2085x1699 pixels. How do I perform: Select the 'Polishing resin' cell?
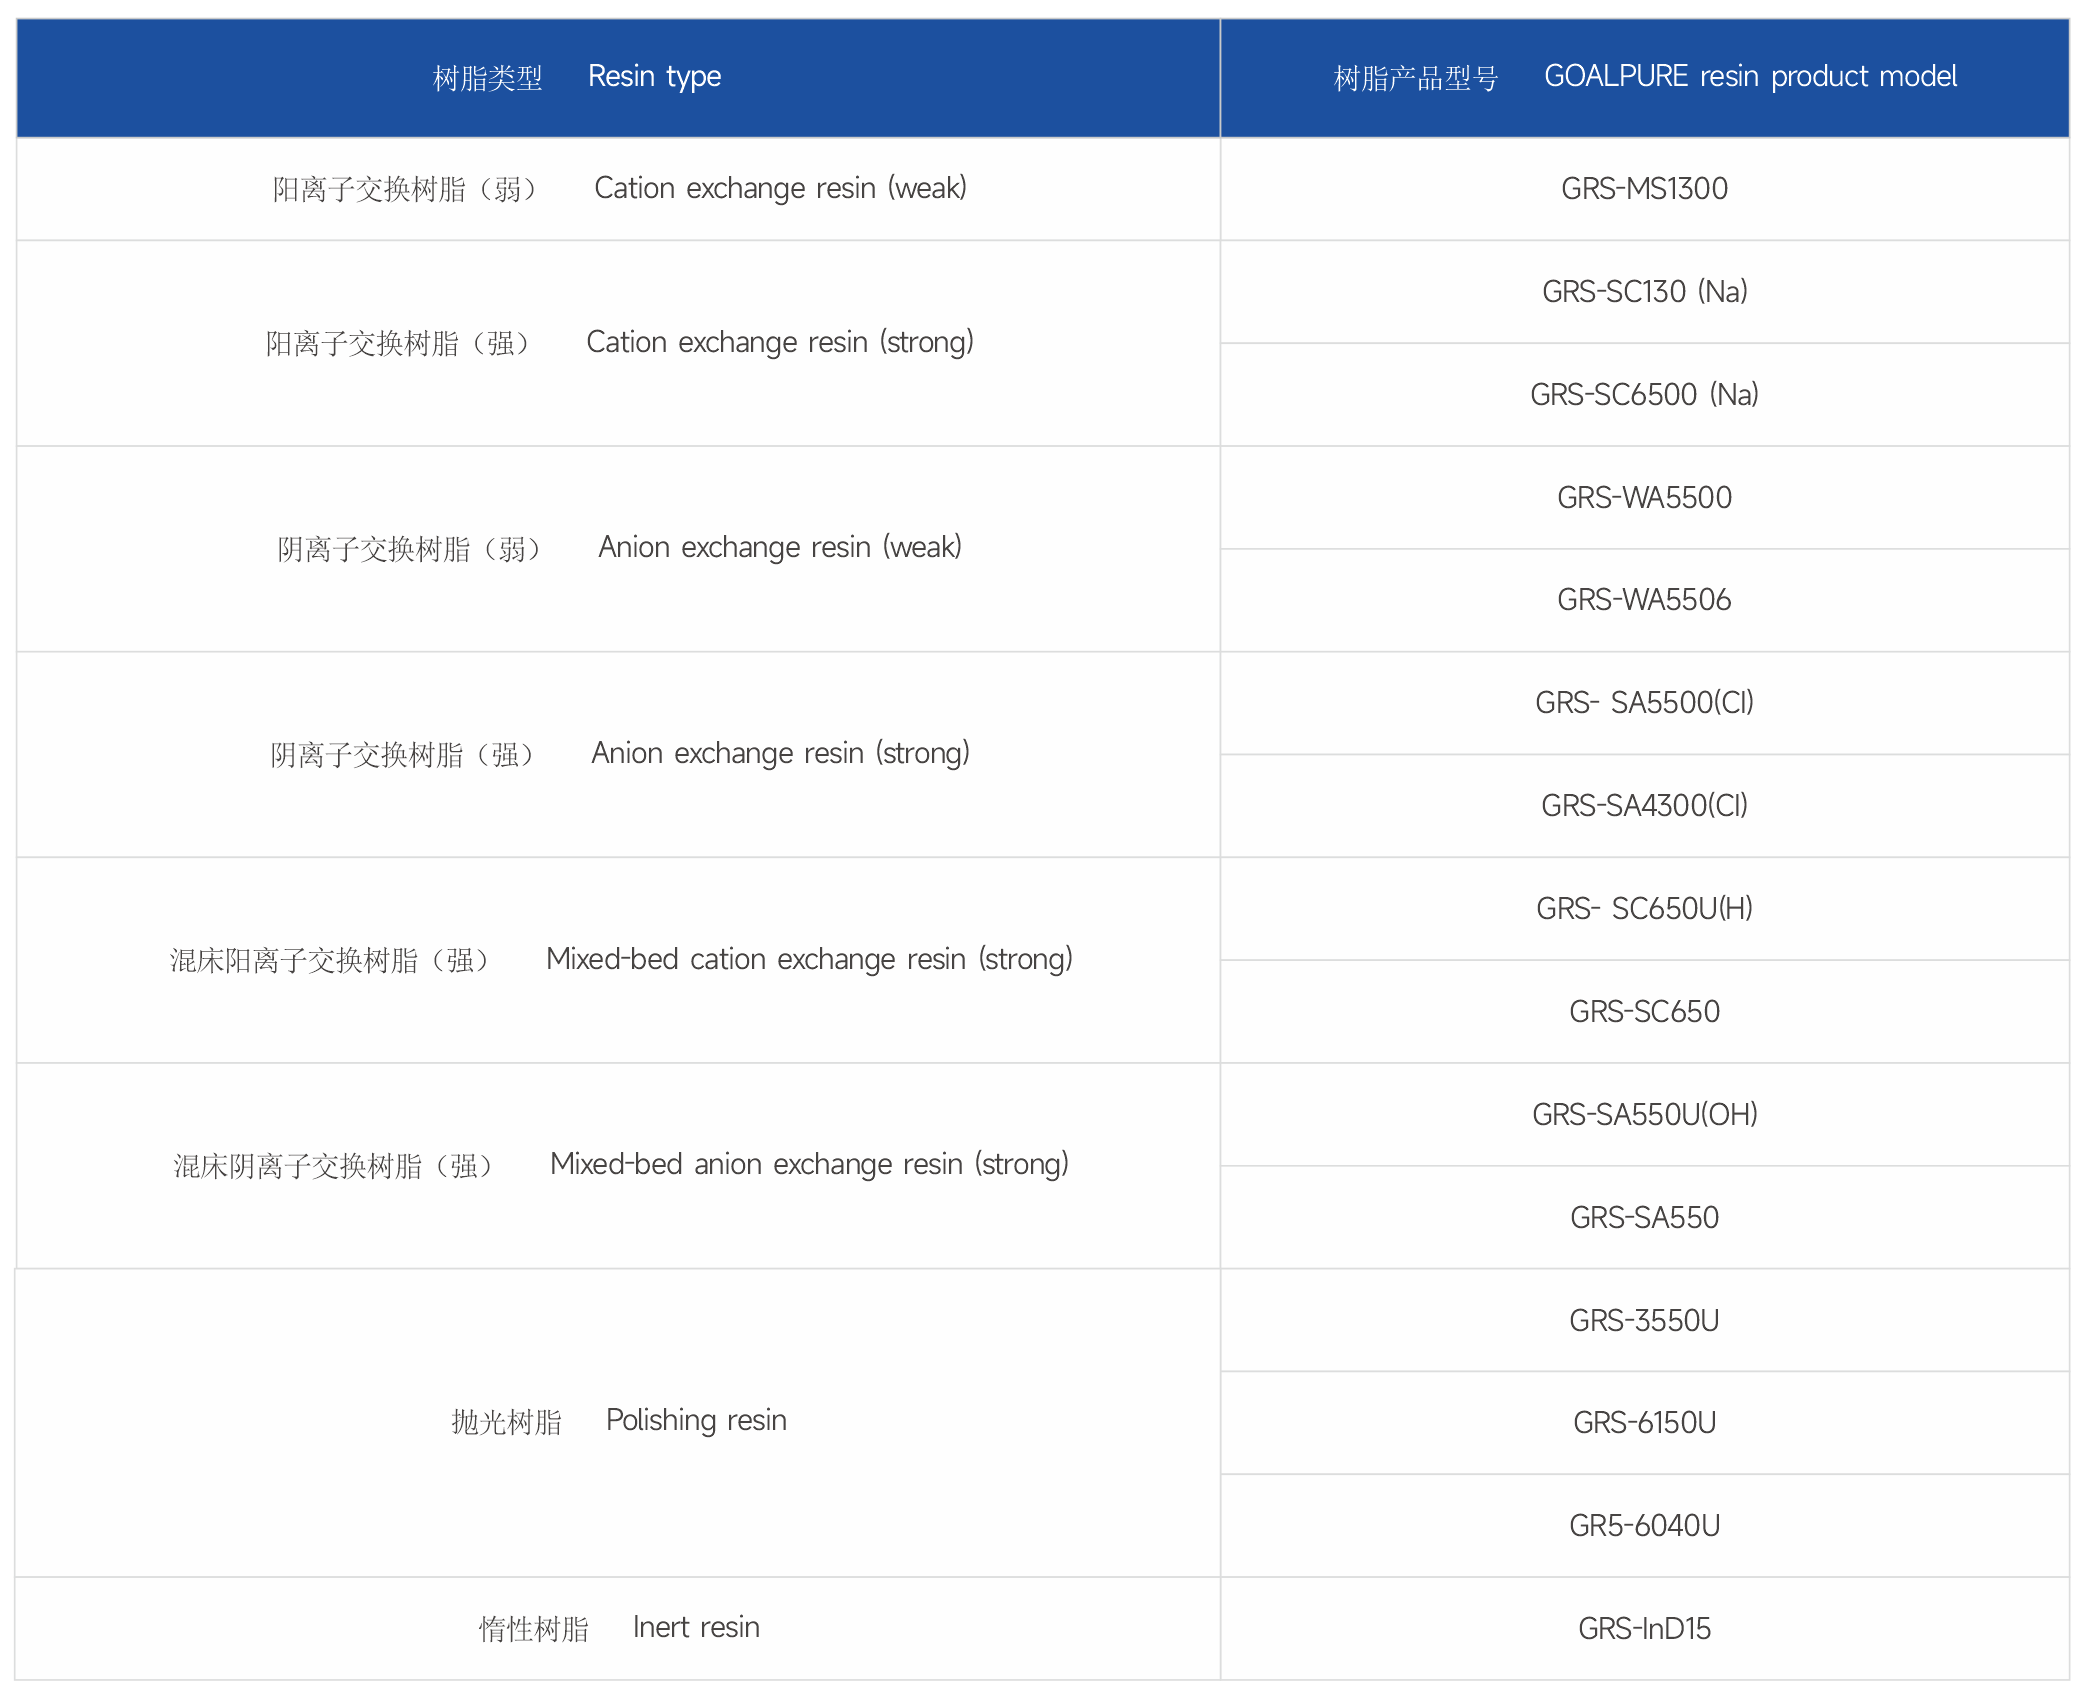618,1423
